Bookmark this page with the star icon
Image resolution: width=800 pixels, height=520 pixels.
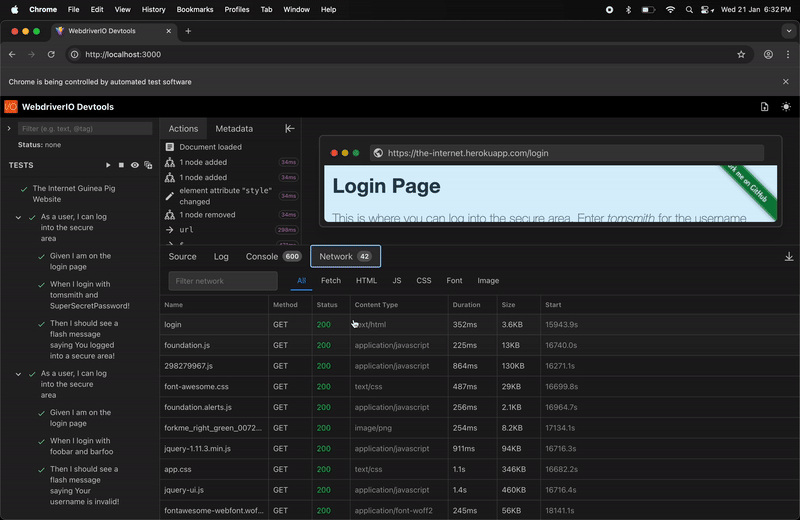click(741, 55)
